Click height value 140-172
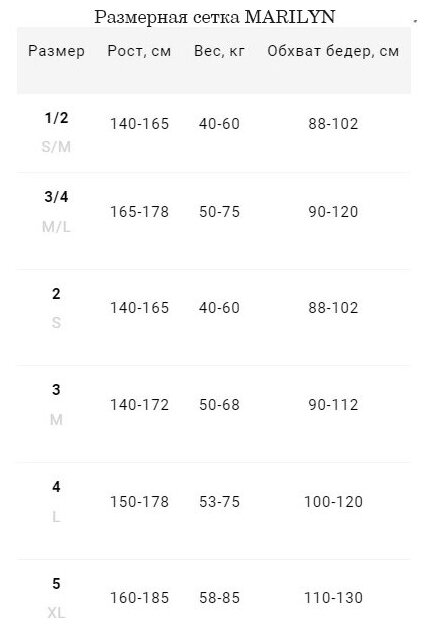This screenshot has width=428, height=630. pos(139,405)
